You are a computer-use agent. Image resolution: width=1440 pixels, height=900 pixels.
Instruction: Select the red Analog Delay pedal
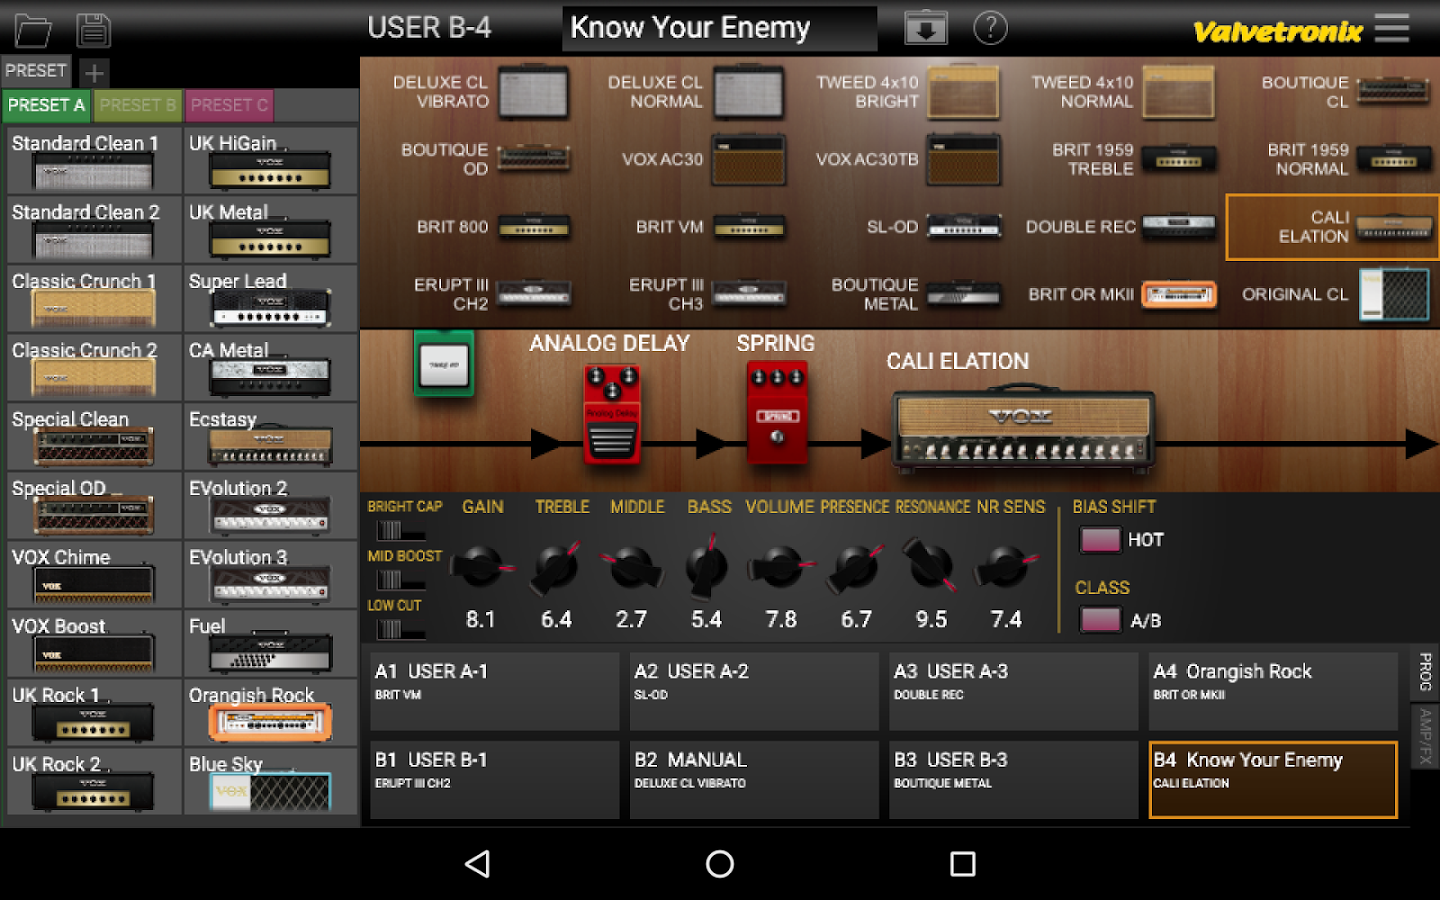[611, 414]
